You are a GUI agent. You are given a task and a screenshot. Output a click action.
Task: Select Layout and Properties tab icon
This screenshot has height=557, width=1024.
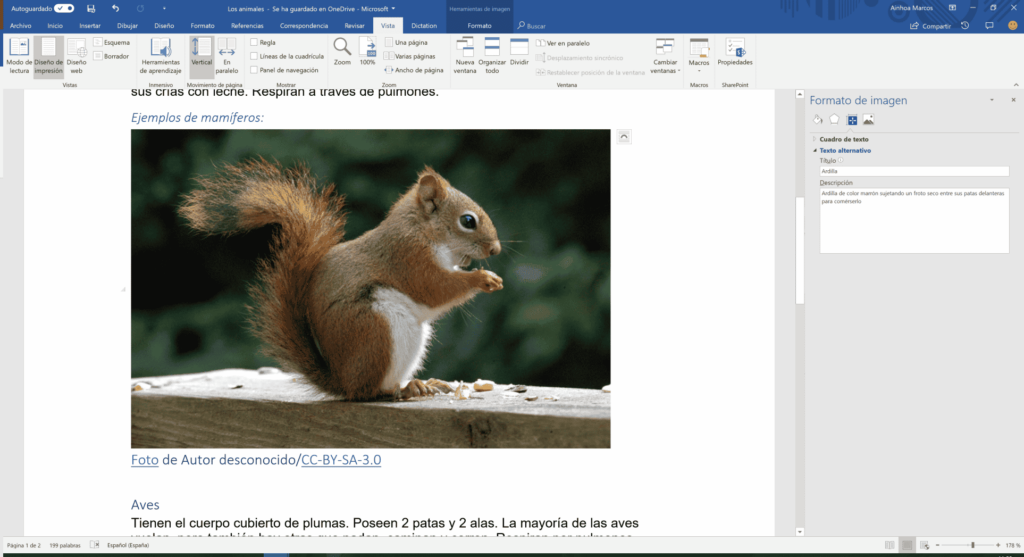tap(852, 119)
